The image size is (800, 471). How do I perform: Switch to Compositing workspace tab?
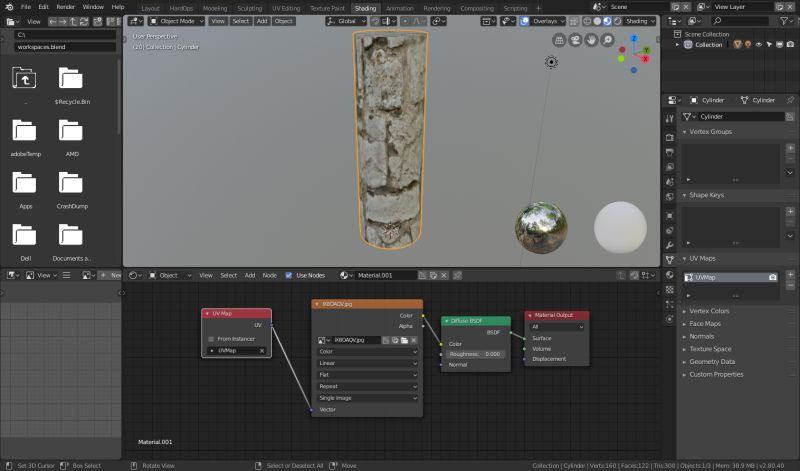pyautogui.click(x=477, y=8)
